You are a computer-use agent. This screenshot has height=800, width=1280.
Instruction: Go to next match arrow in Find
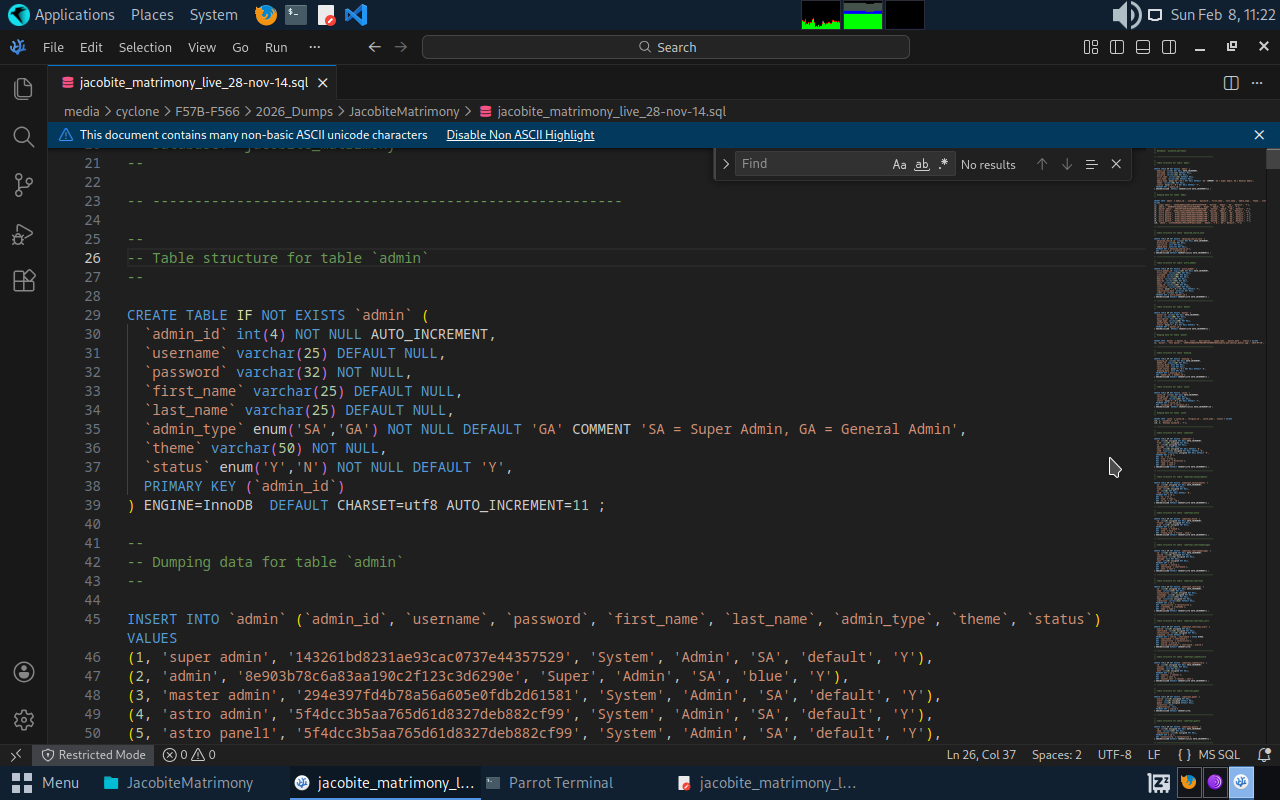1067,164
